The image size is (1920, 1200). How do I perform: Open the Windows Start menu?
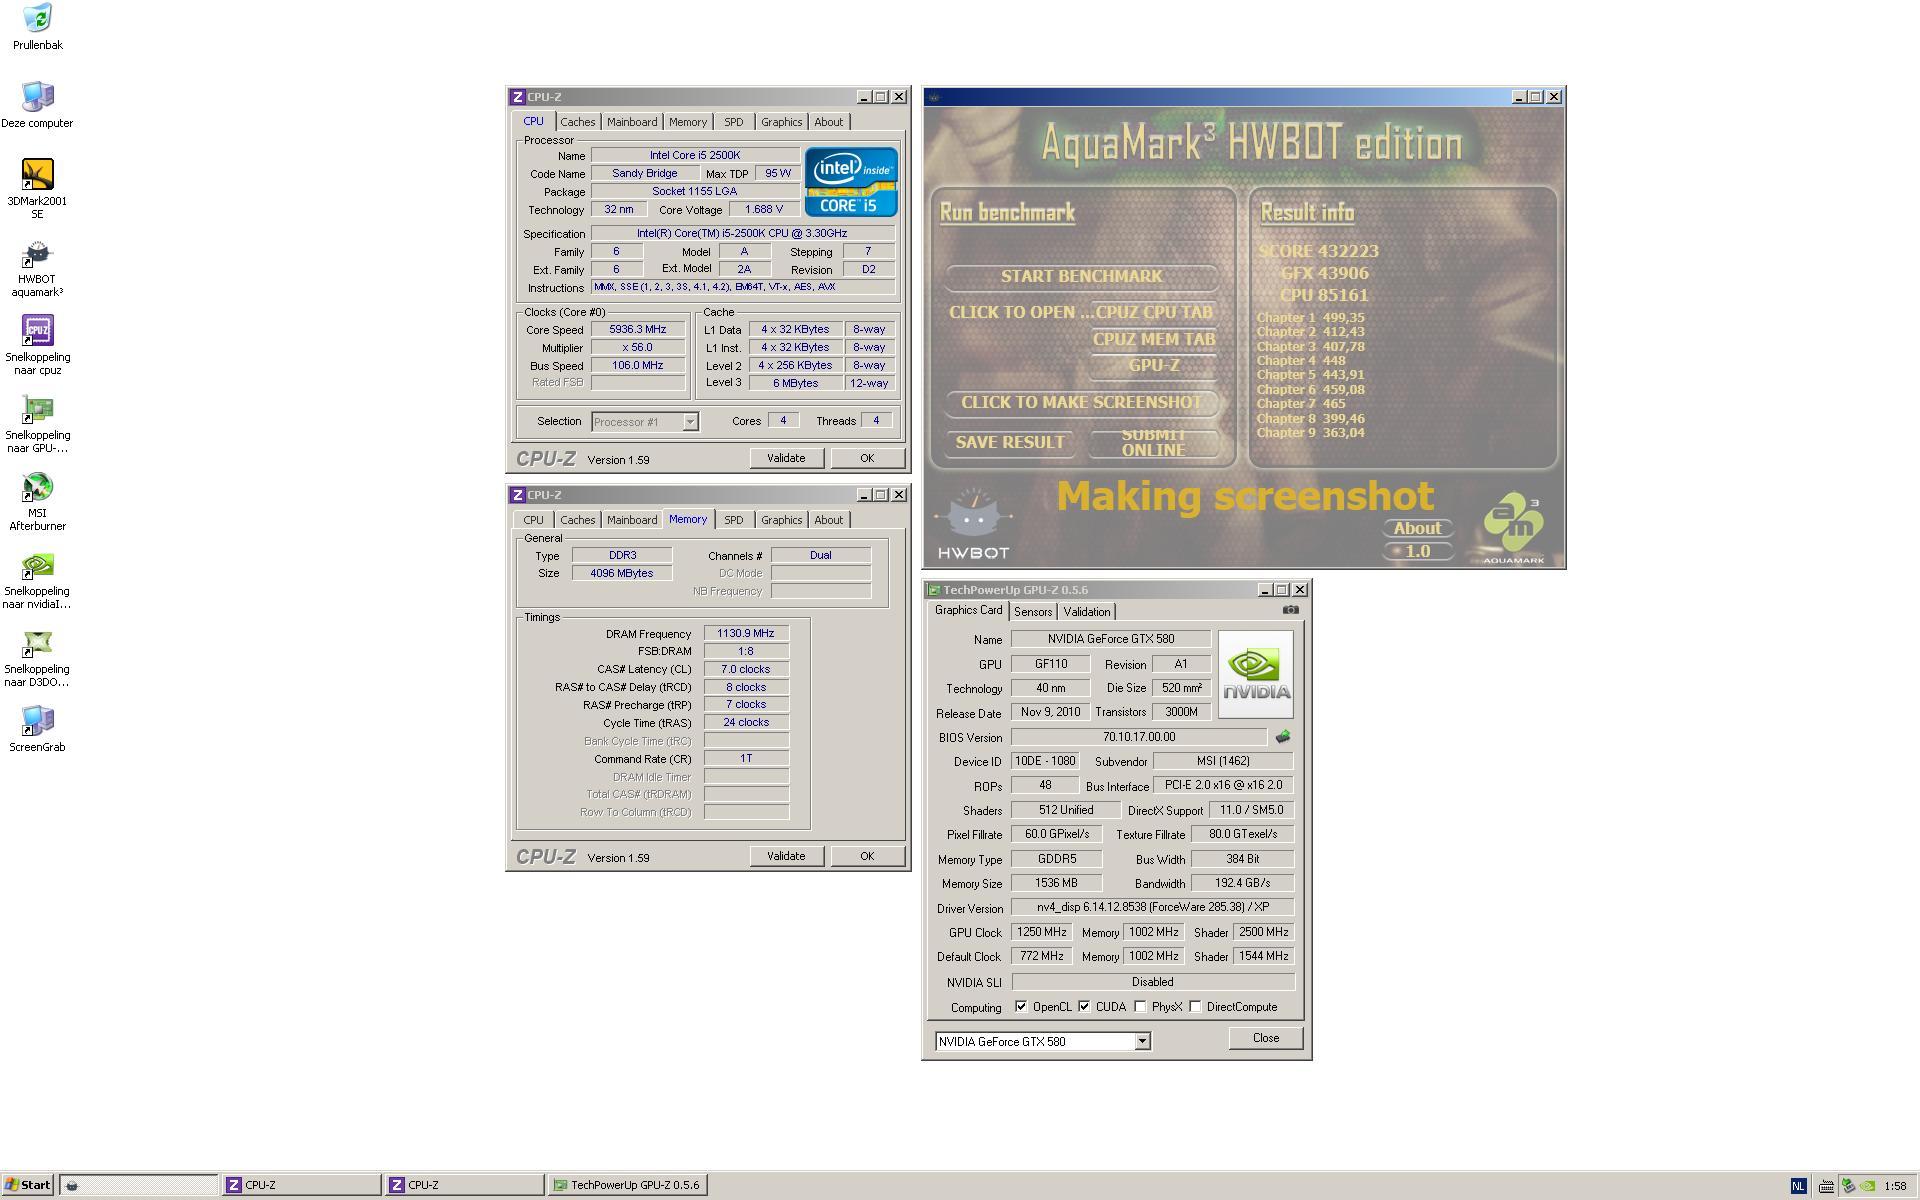[28, 1185]
